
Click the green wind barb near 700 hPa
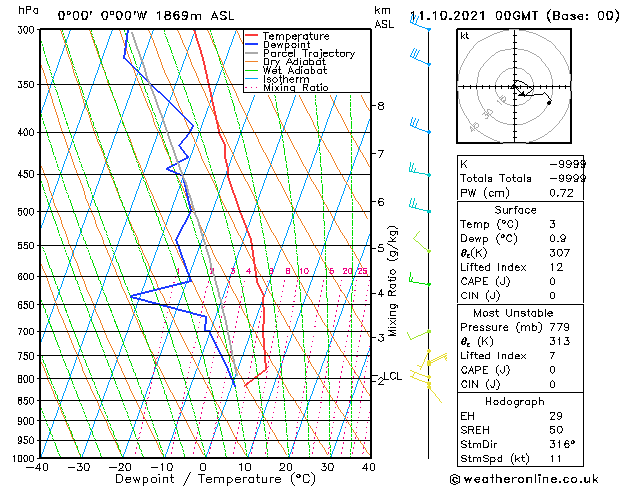pos(419,334)
